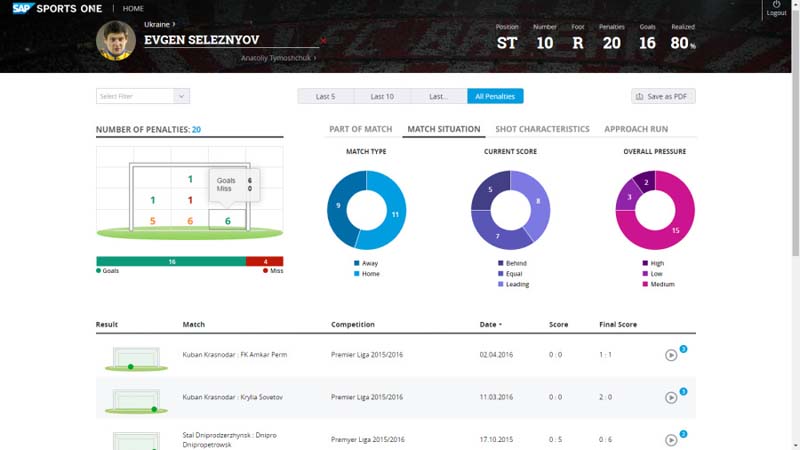
Task: Select the Last 10 penalties filter
Action: click(382, 96)
